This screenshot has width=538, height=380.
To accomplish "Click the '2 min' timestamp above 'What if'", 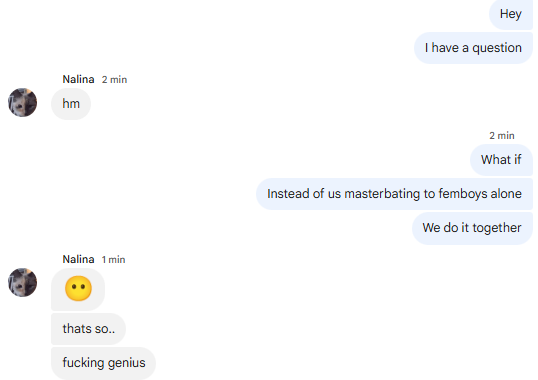I will click(x=502, y=136).
